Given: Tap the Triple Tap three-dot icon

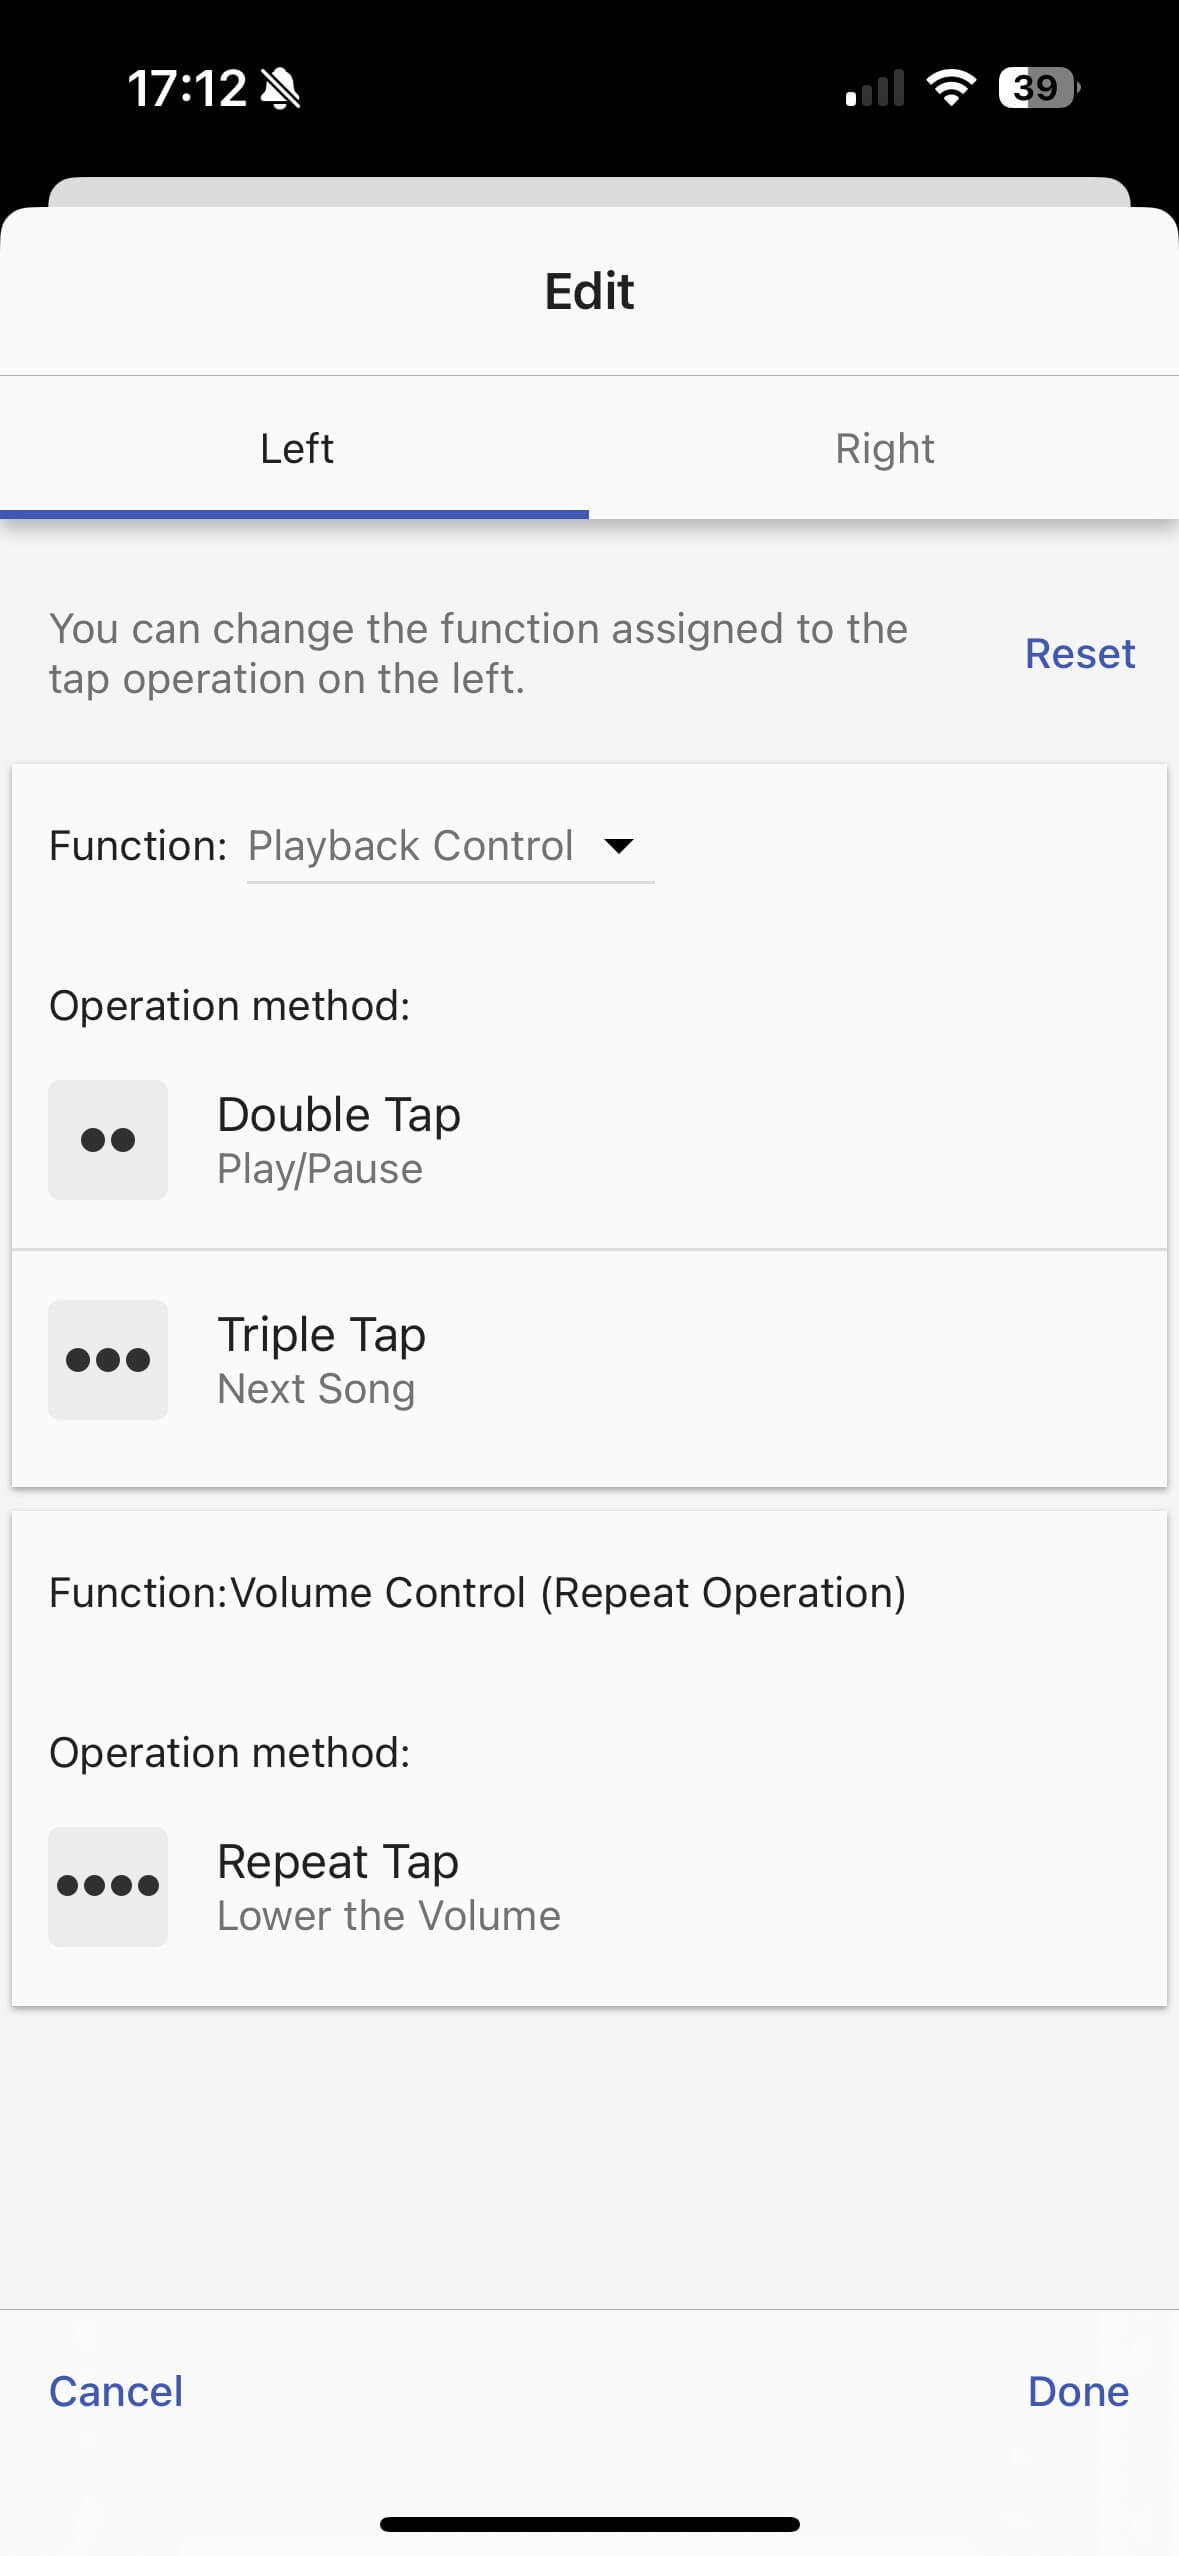Looking at the screenshot, I should click(x=108, y=1360).
